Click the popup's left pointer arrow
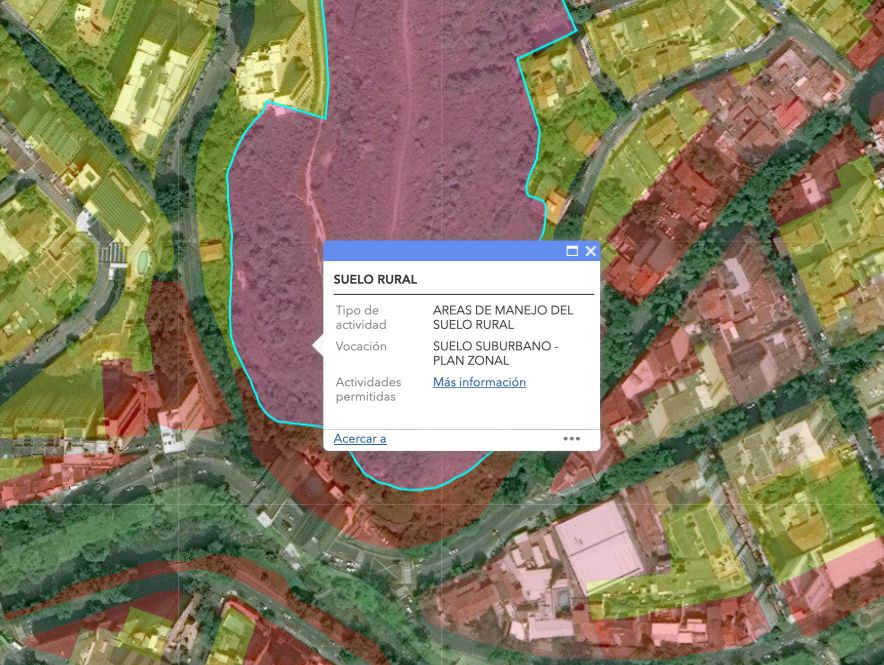The height and width of the screenshot is (665, 884). click(318, 346)
